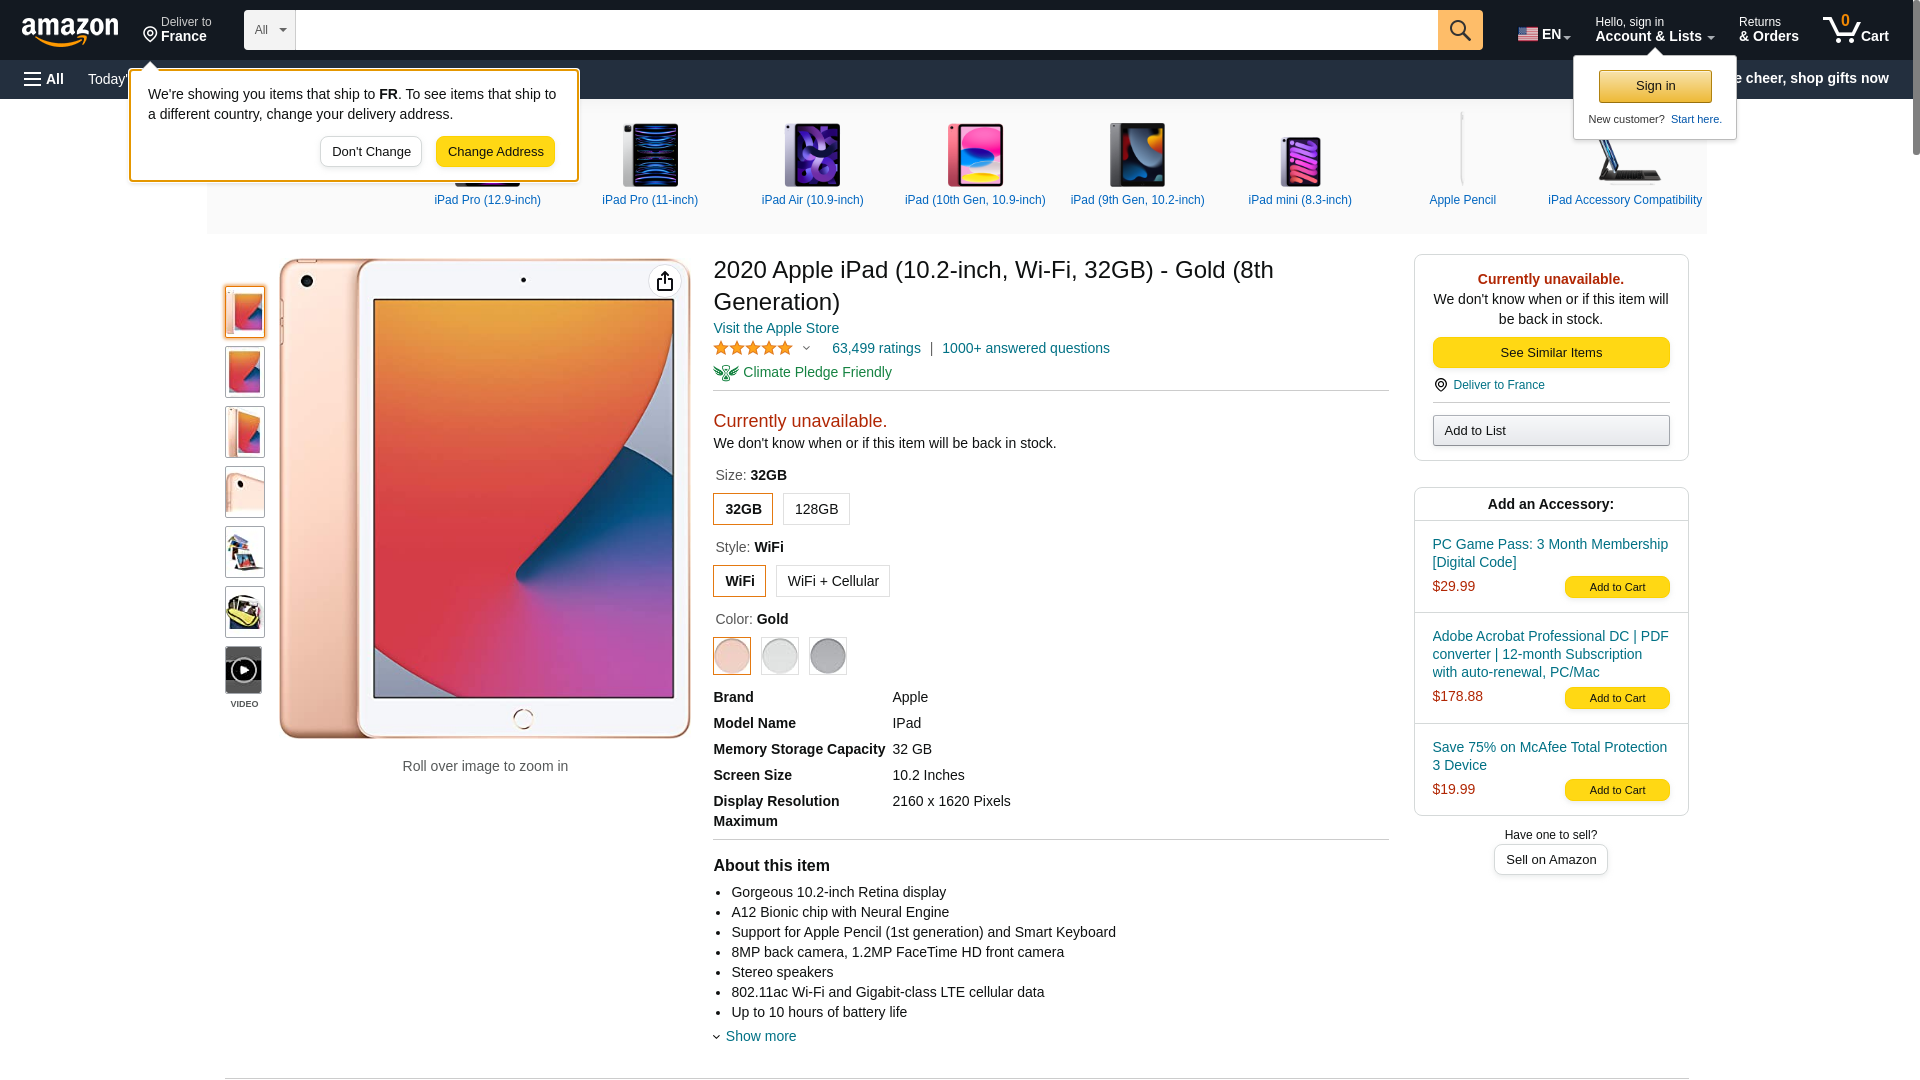The height and width of the screenshot is (1080, 1920).
Task: Click the iPad mini (8.3-inch) icon
Action: [x=1300, y=162]
